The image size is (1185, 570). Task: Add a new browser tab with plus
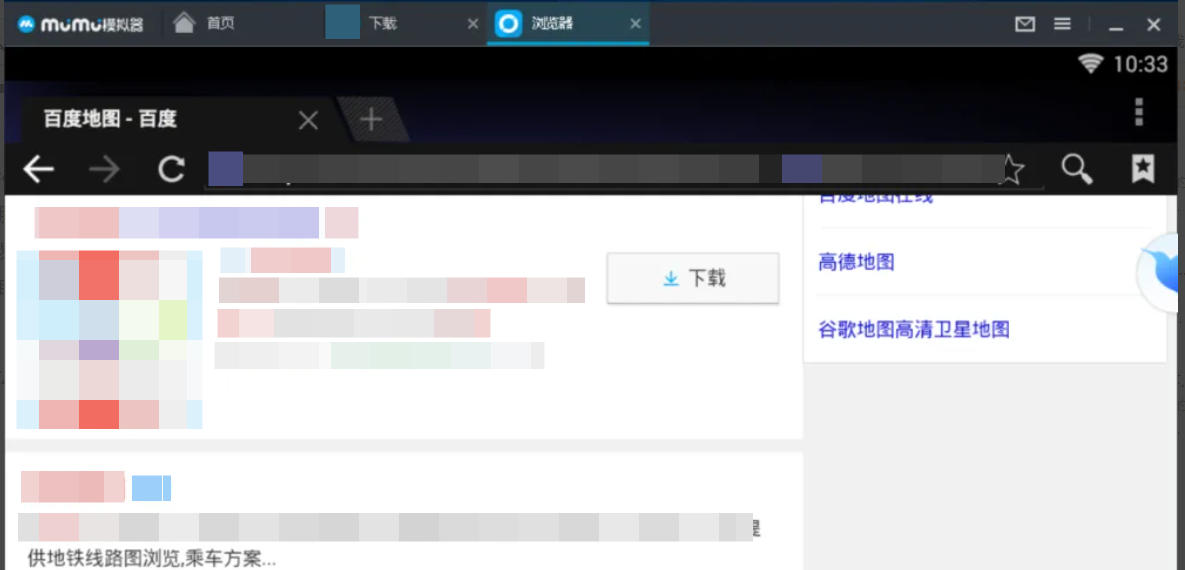[371, 120]
